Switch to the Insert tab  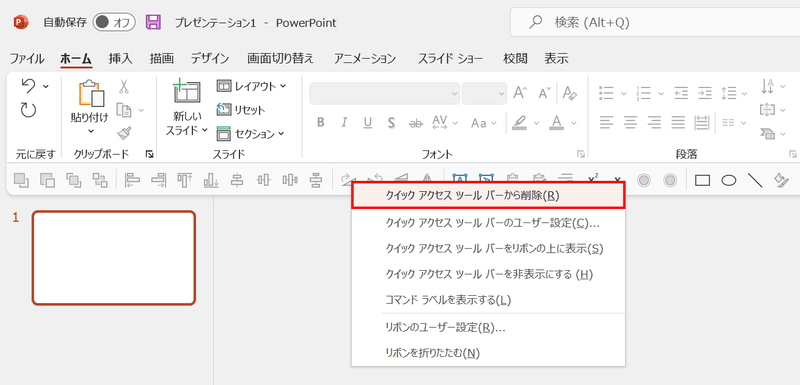click(120, 59)
